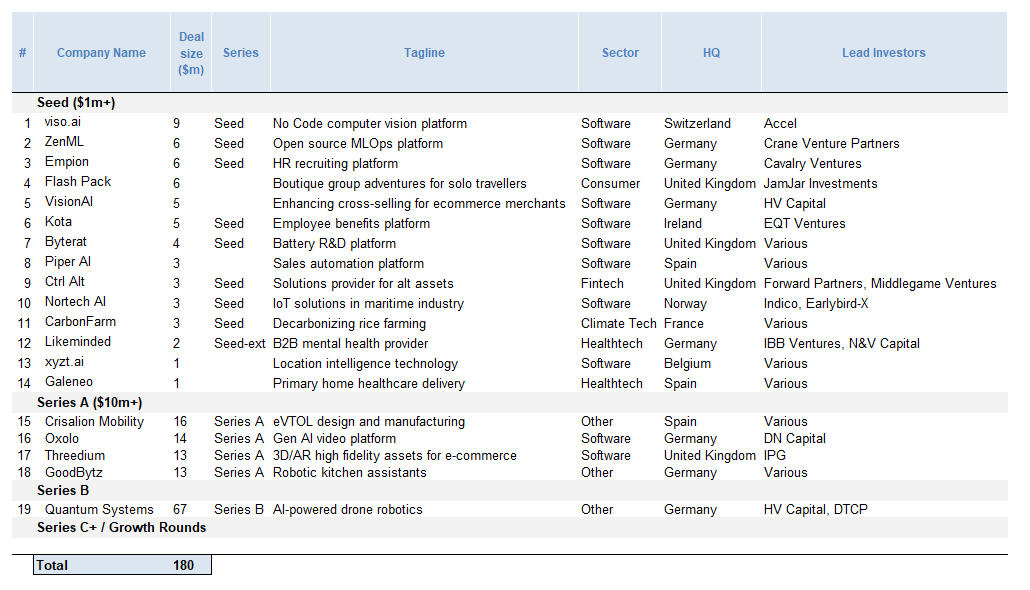Click the JamJar Investments cell
This screenshot has height=590, width=1030.
pyautogui.click(x=820, y=183)
